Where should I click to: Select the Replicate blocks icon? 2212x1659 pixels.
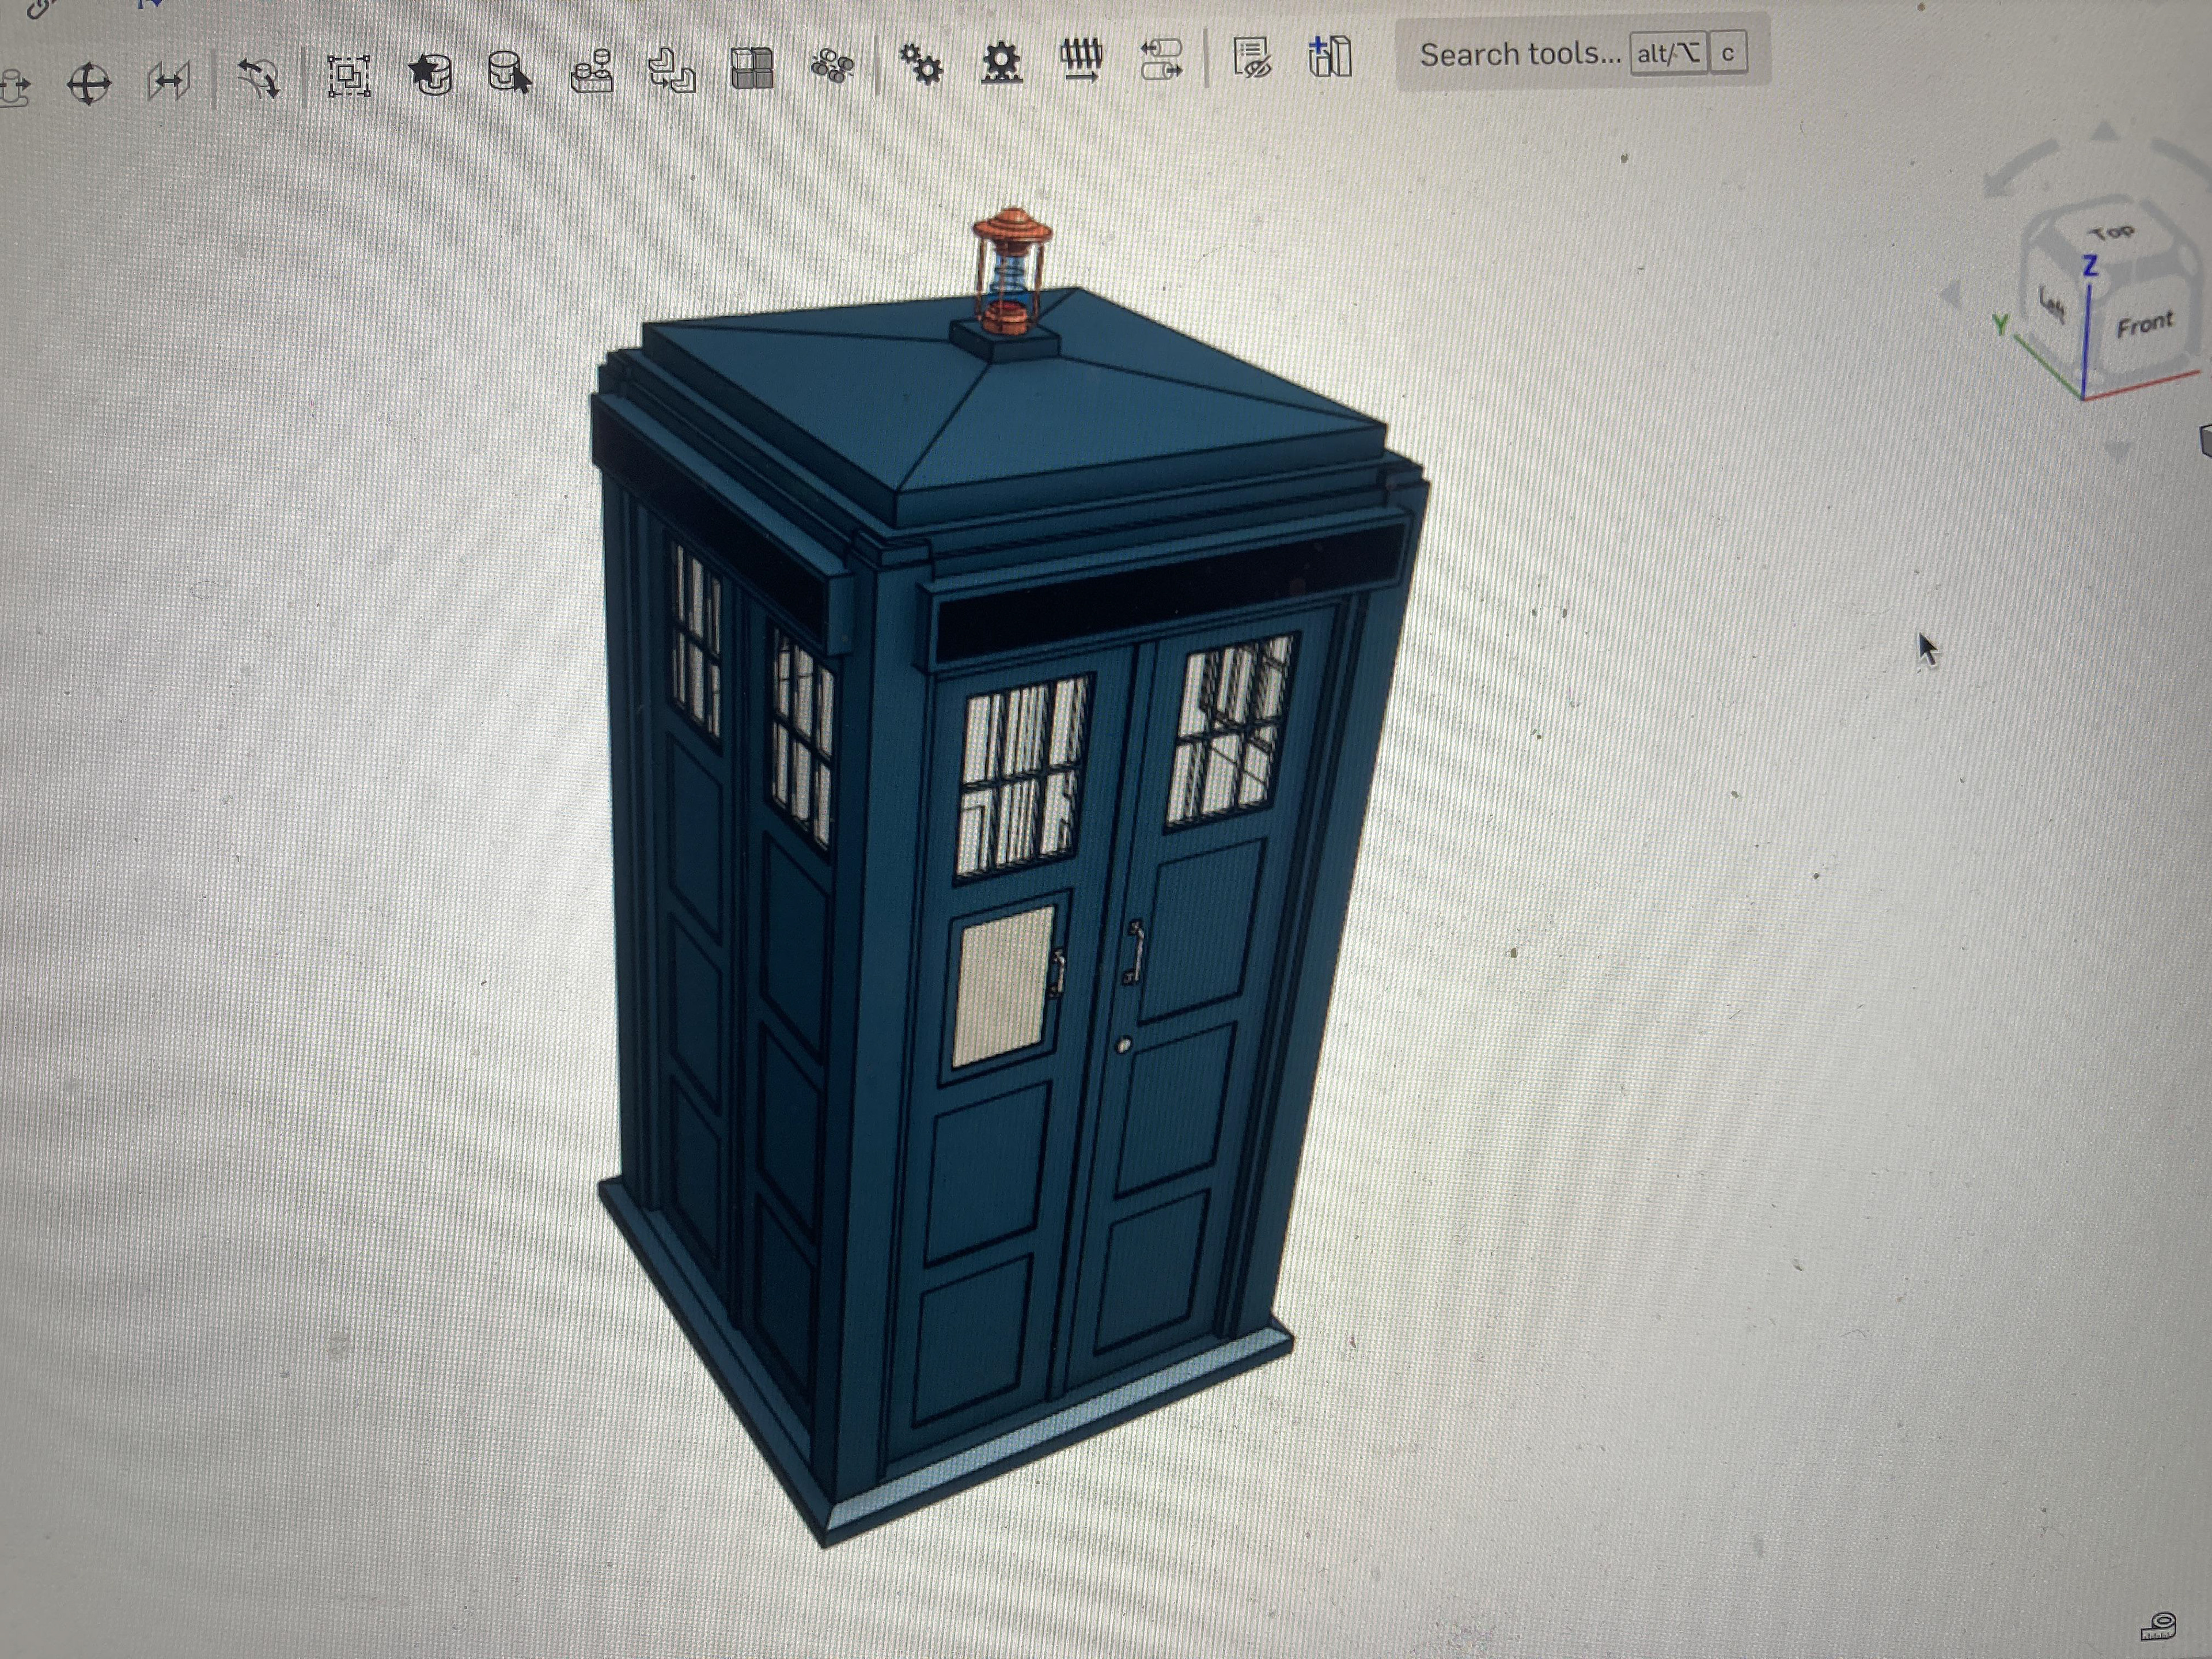[591, 71]
